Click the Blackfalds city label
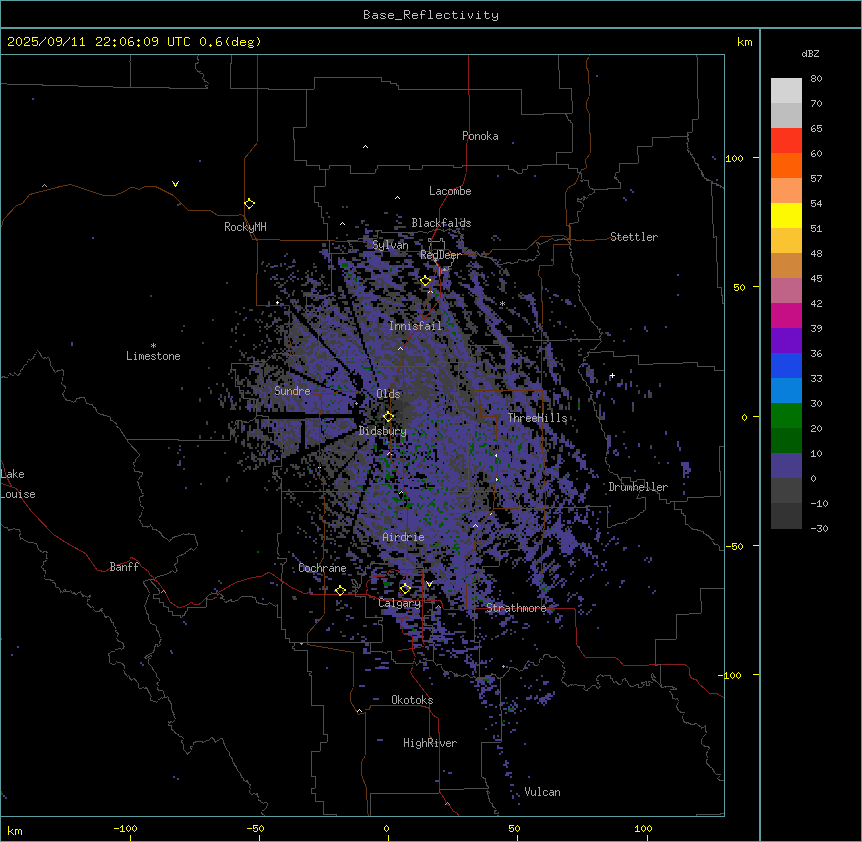This screenshot has width=862, height=842. point(441,223)
